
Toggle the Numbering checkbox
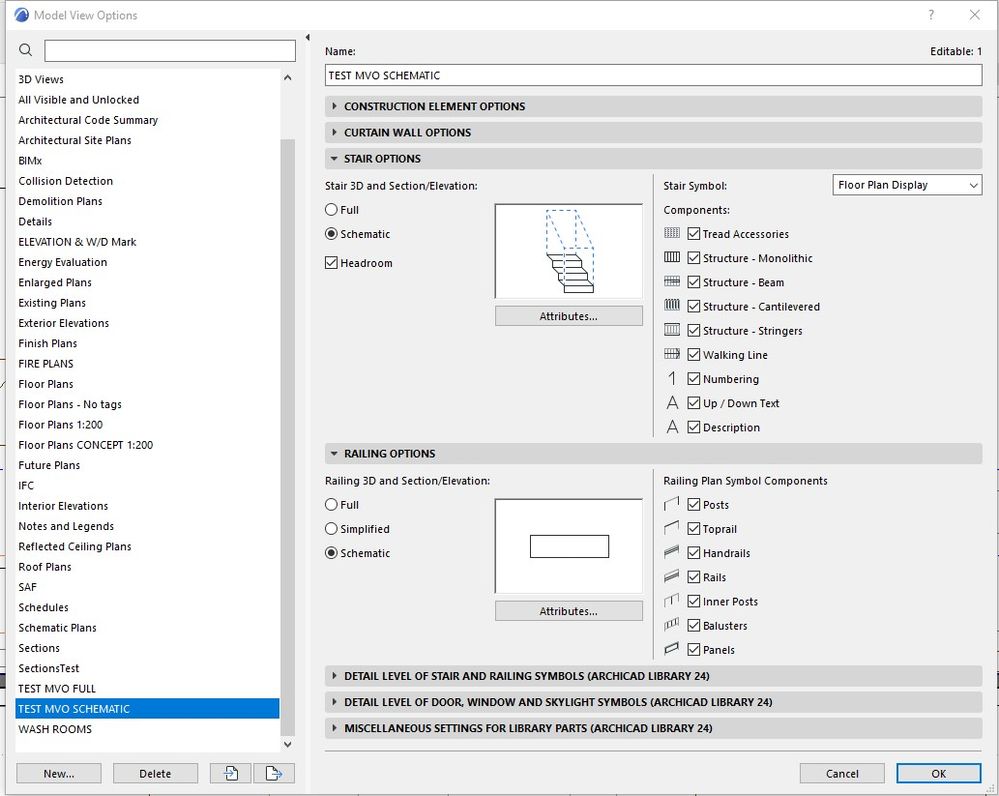point(694,379)
